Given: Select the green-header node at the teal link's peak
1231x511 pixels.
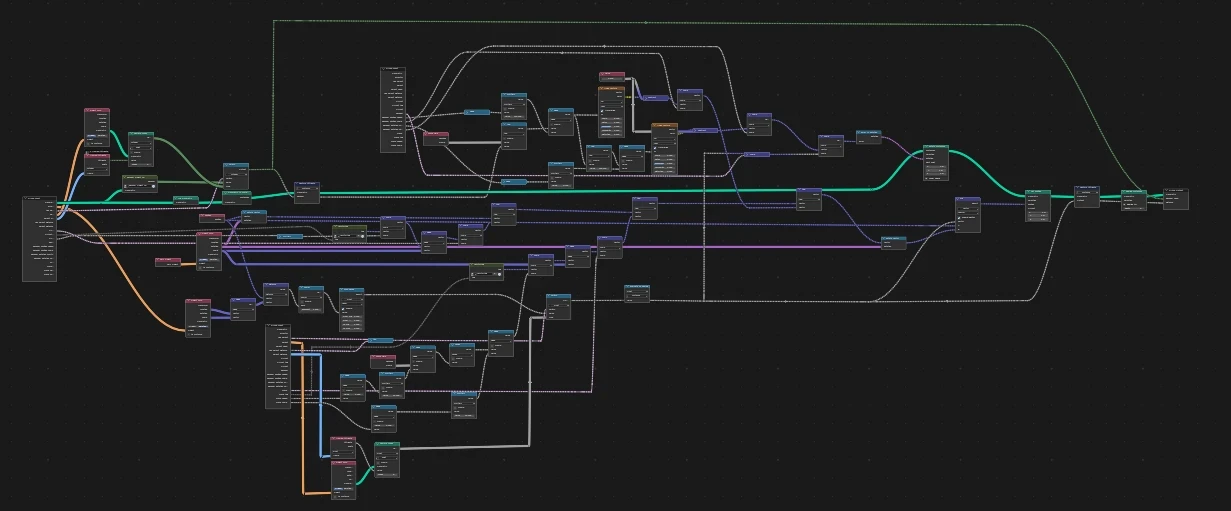Looking at the screenshot, I should [x=936, y=161].
